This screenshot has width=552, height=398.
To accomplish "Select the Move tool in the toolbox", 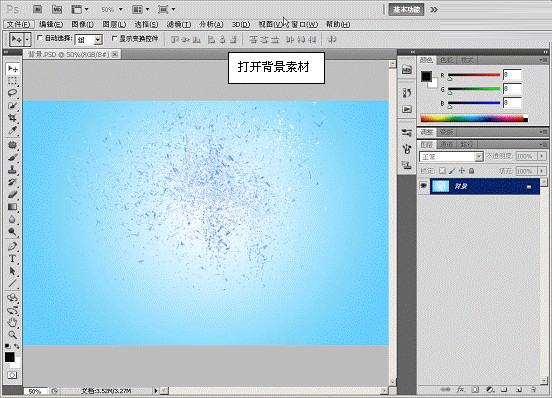I will [x=12, y=68].
